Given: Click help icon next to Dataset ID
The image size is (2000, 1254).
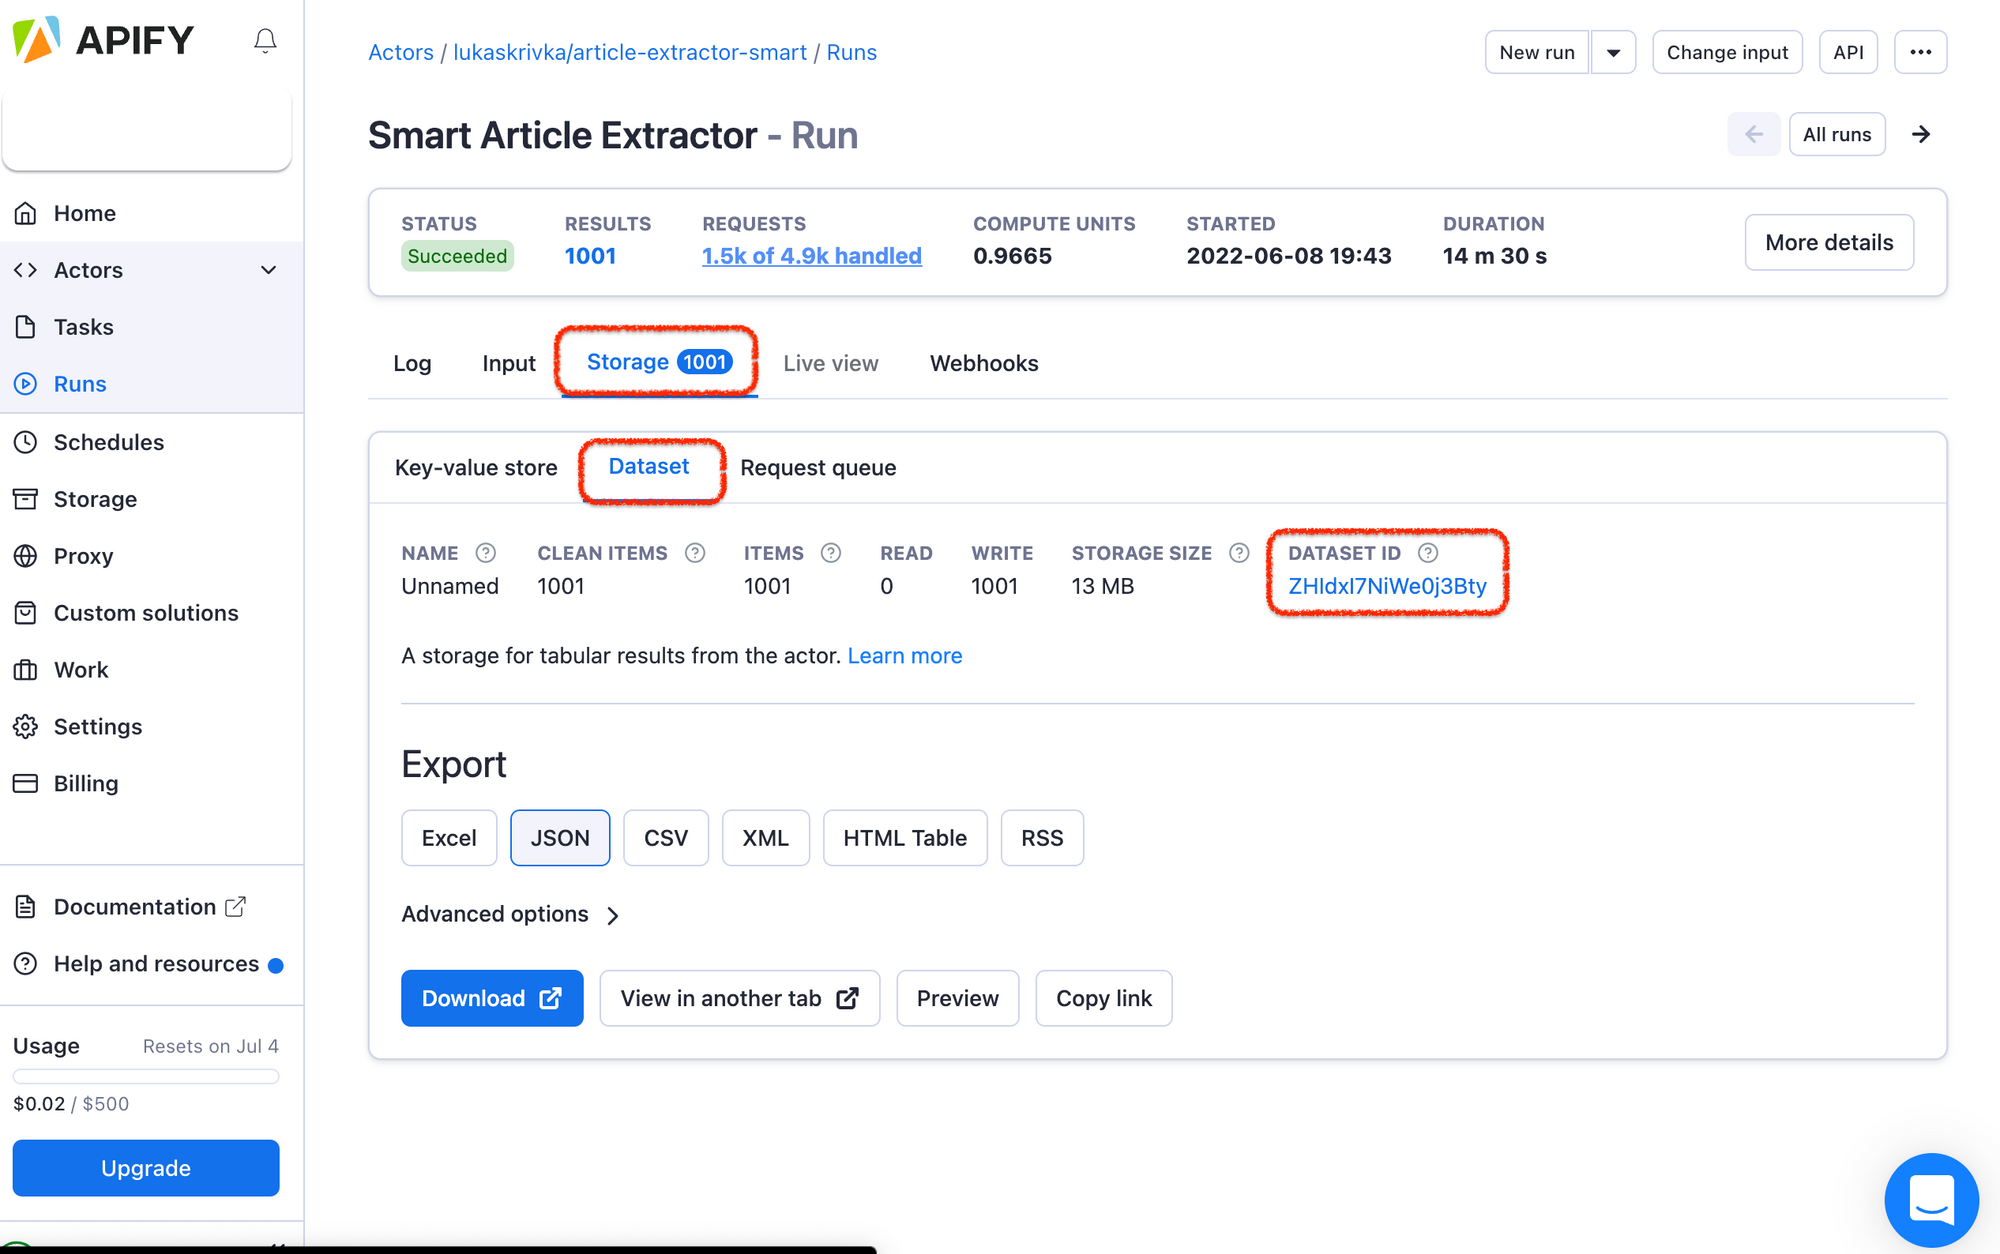Looking at the screenshot, I should coord(1428,553).
